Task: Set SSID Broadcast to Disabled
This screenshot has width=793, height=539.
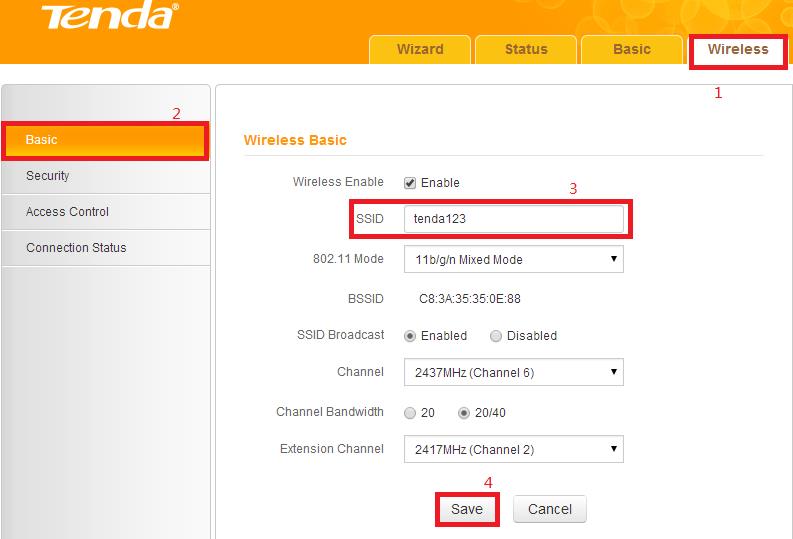Action: coord(496,336)
